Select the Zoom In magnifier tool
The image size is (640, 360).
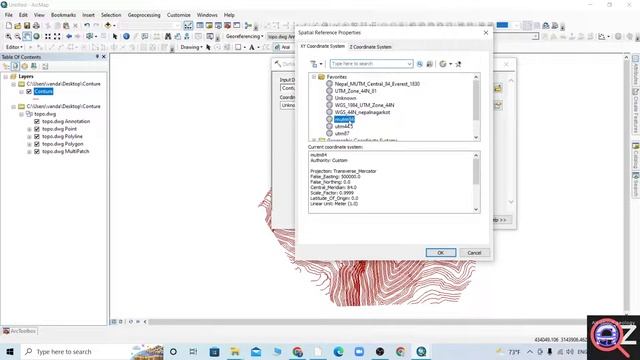tap(8, 36)
